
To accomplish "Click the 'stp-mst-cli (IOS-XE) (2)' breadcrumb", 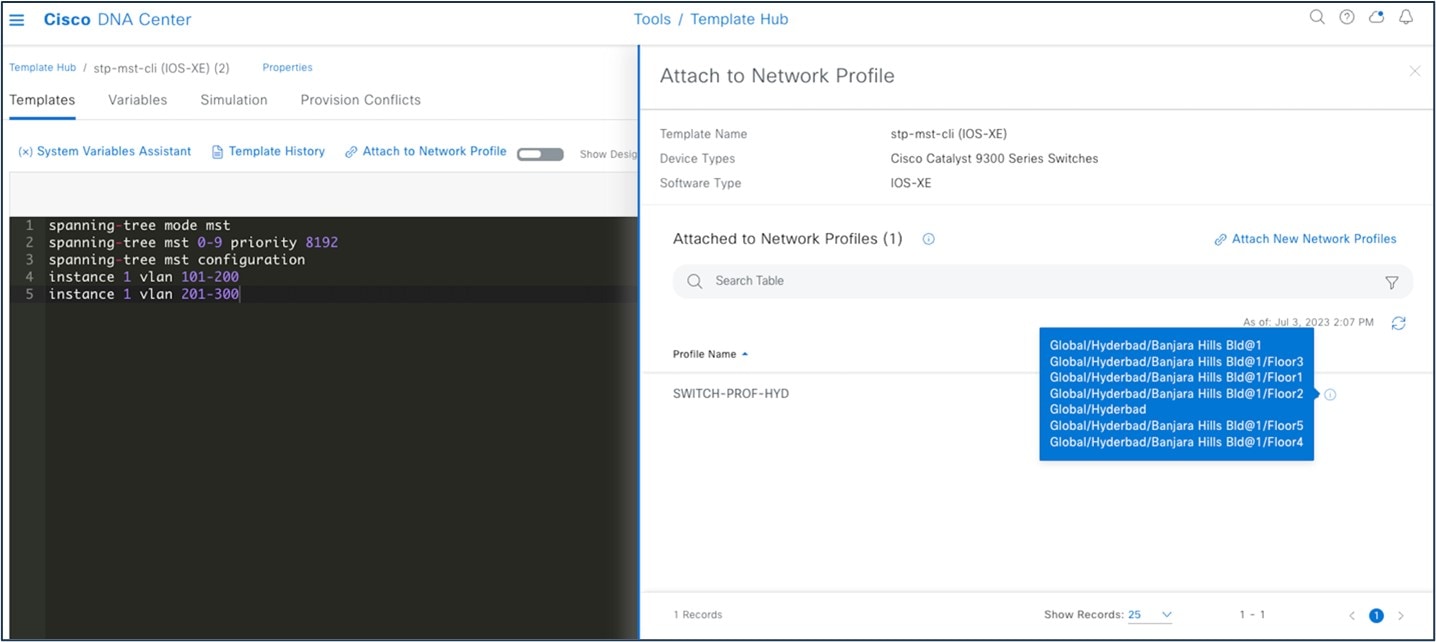I will click(161, 68).
